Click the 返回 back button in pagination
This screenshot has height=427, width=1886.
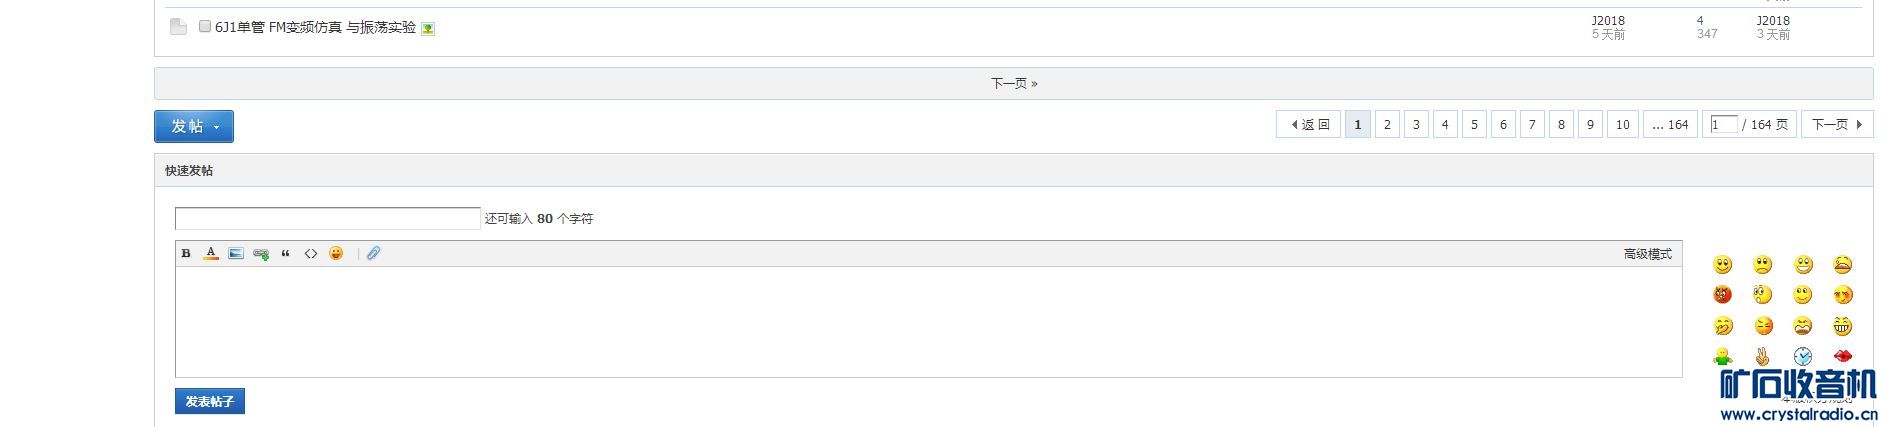[x=1309, y=125]
